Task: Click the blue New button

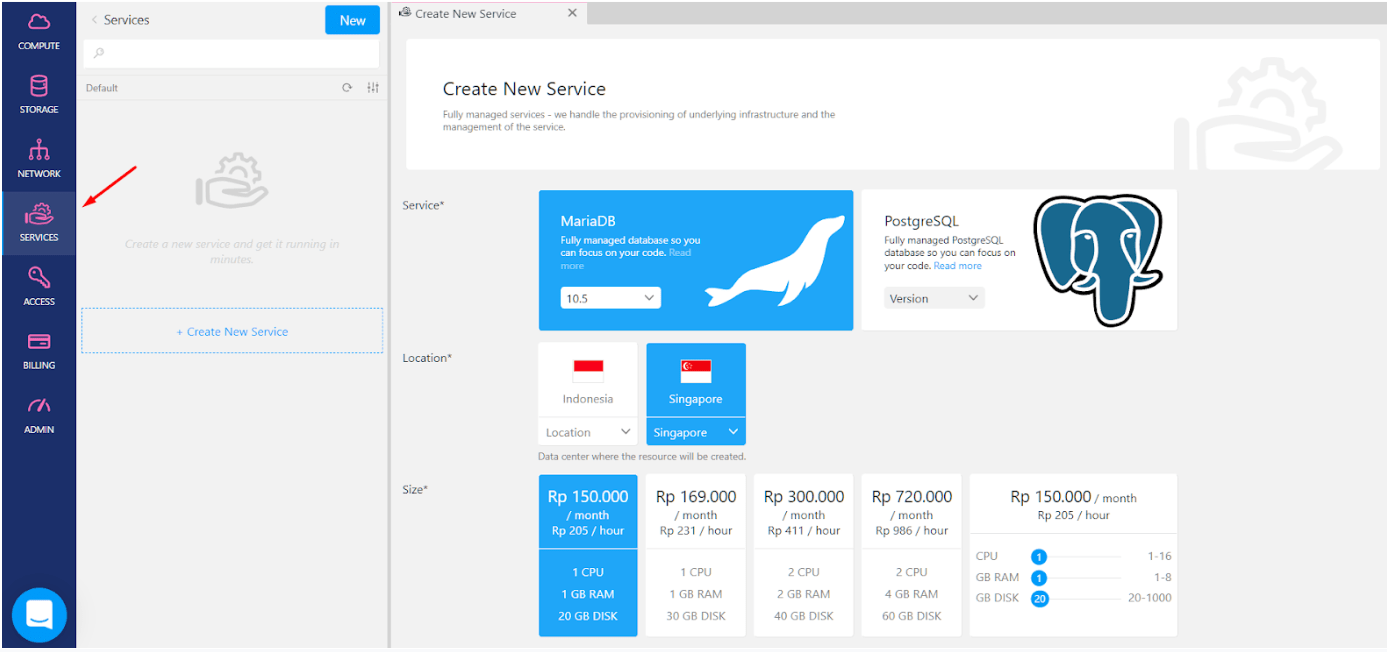Action: (352, 20)
